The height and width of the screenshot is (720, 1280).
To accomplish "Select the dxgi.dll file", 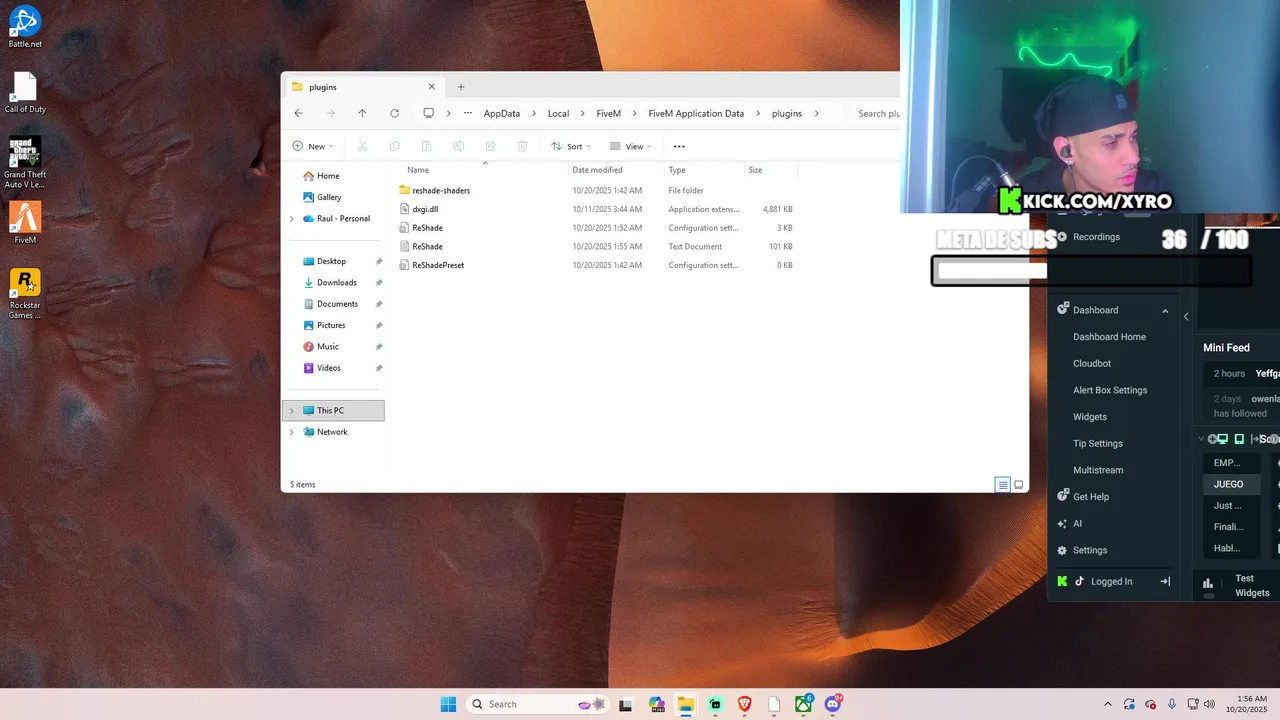I will [x=425, y=209].
